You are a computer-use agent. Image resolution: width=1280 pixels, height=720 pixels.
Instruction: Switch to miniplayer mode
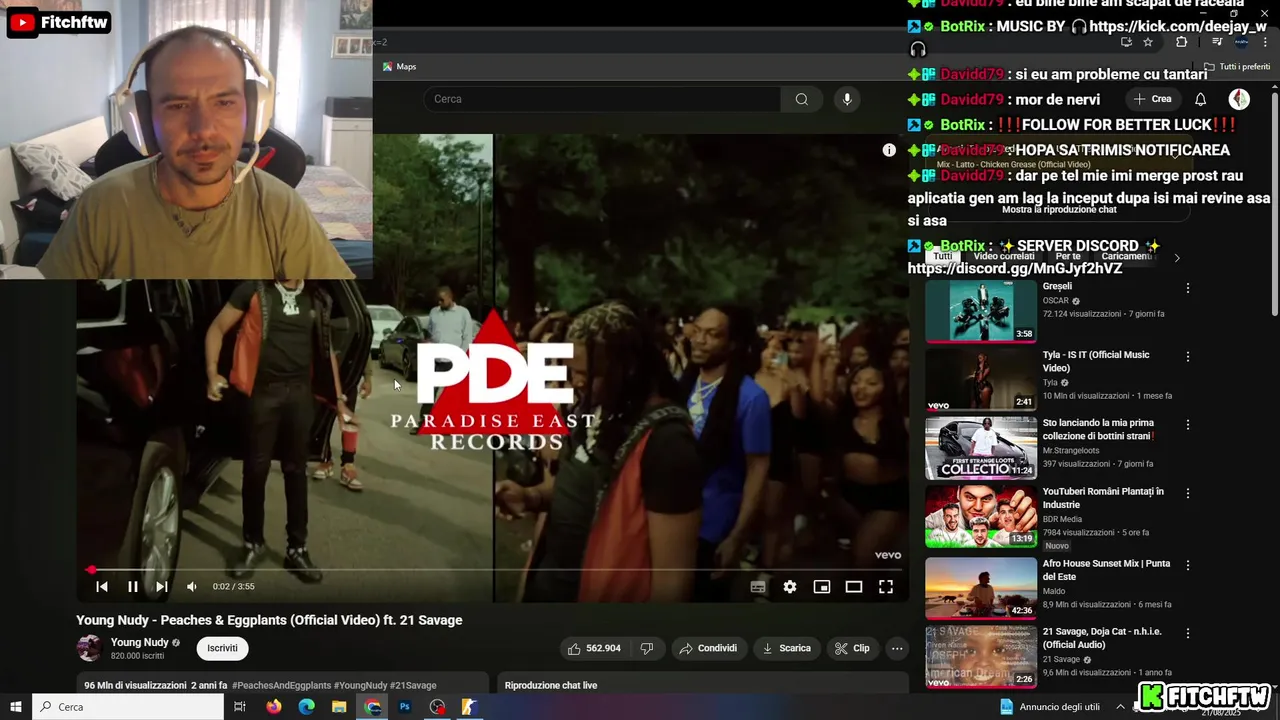click(x=822, y=587)
